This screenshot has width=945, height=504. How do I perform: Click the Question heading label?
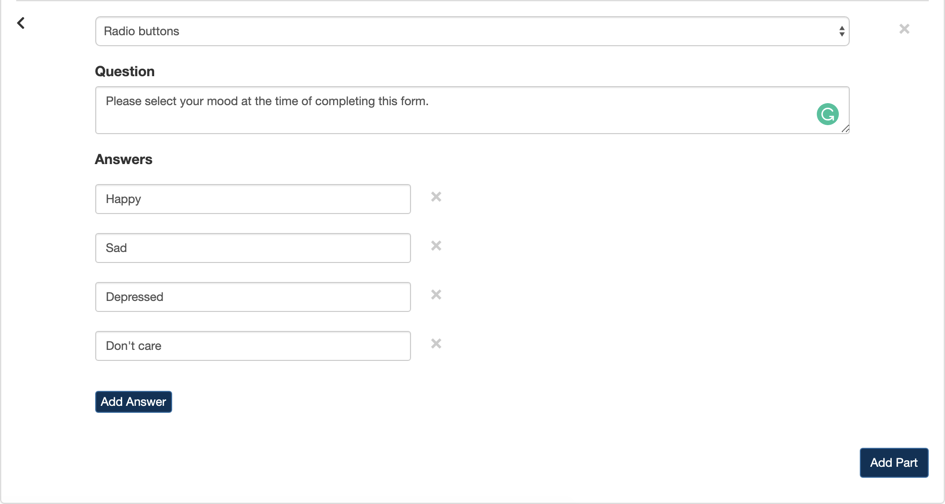coord(125,72)
